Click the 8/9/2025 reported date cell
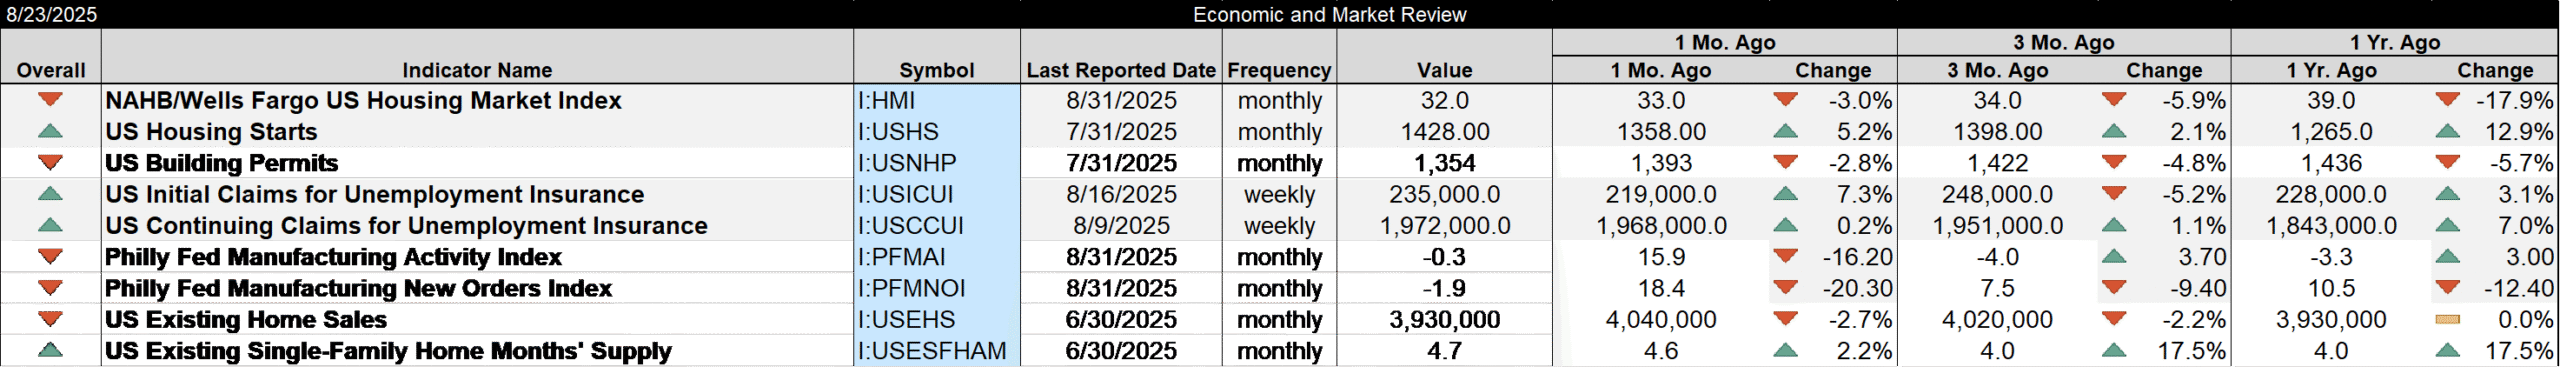The image size is (2560, 367). tap(1121, 225)
